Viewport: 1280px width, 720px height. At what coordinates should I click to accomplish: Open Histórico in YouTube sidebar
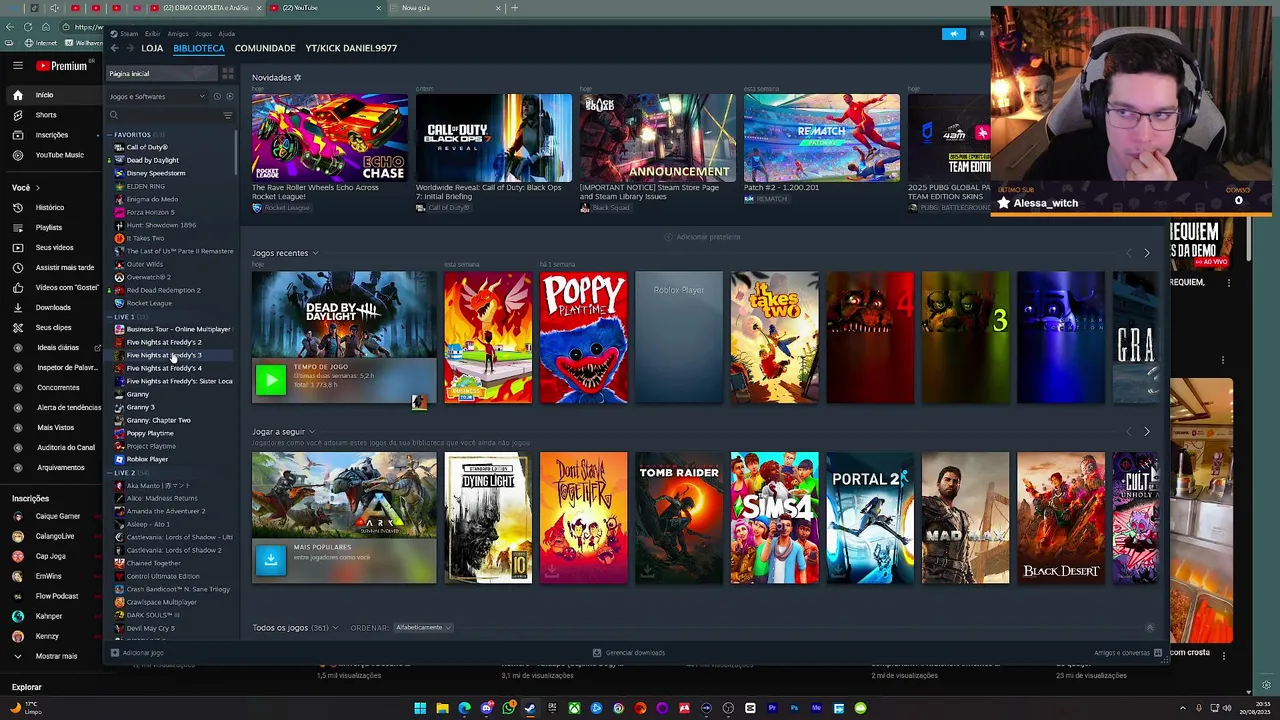point(49,208)
